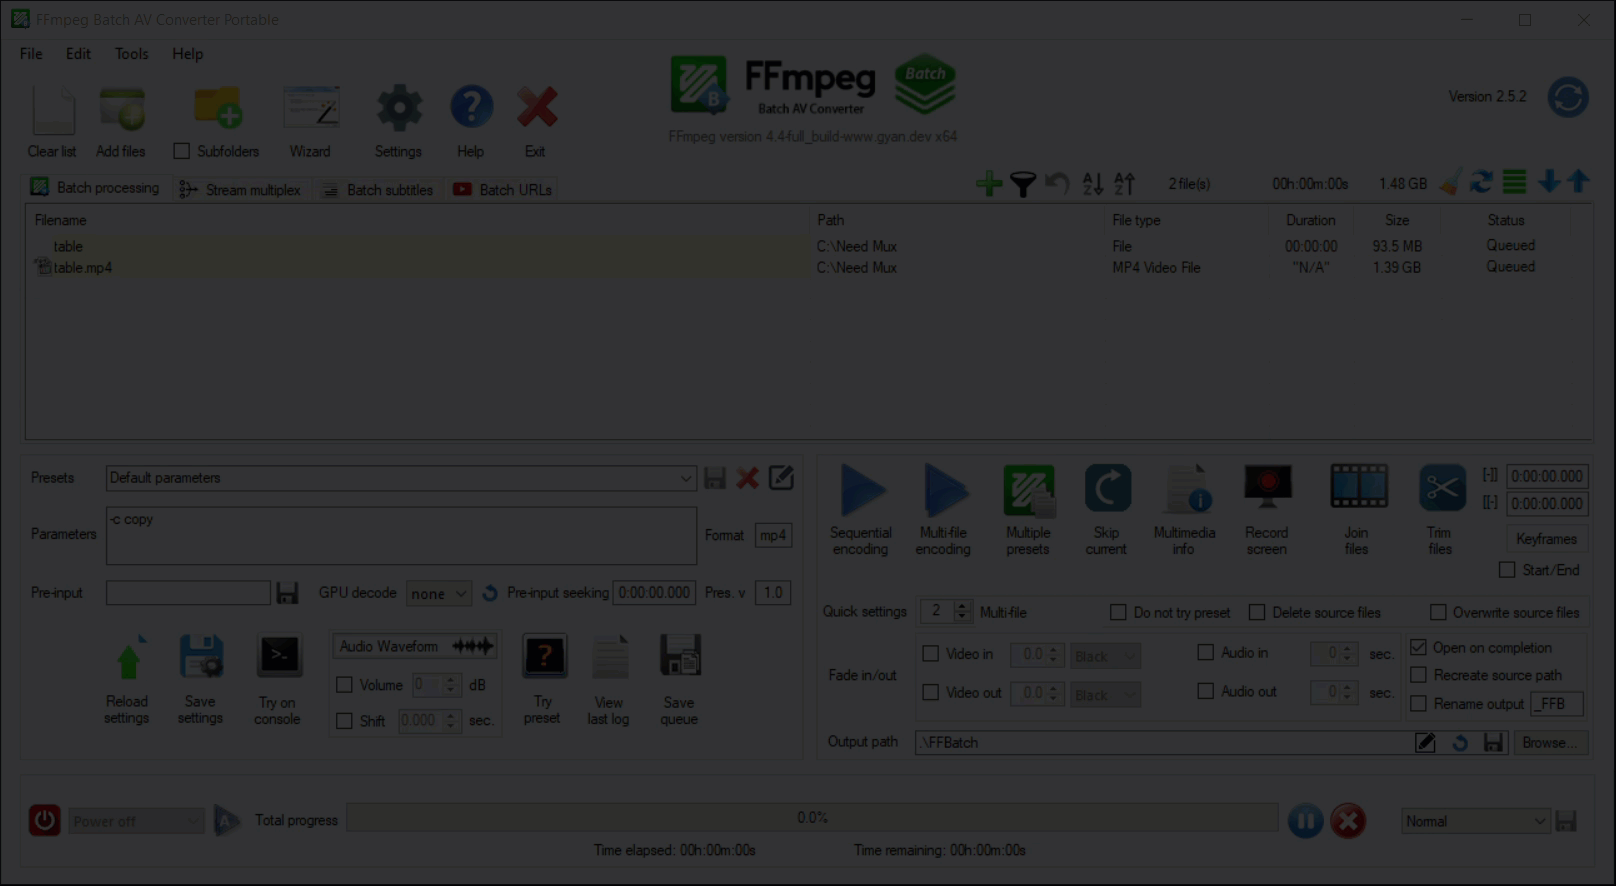Open the GPU decode dropdown
Viewport: 1616px width, 886px height.
(x=438, y=593)
